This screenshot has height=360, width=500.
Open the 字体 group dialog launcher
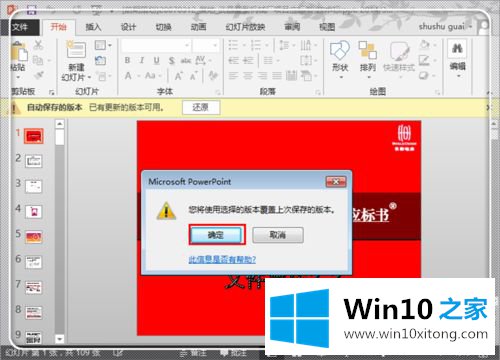pos(218,92)
